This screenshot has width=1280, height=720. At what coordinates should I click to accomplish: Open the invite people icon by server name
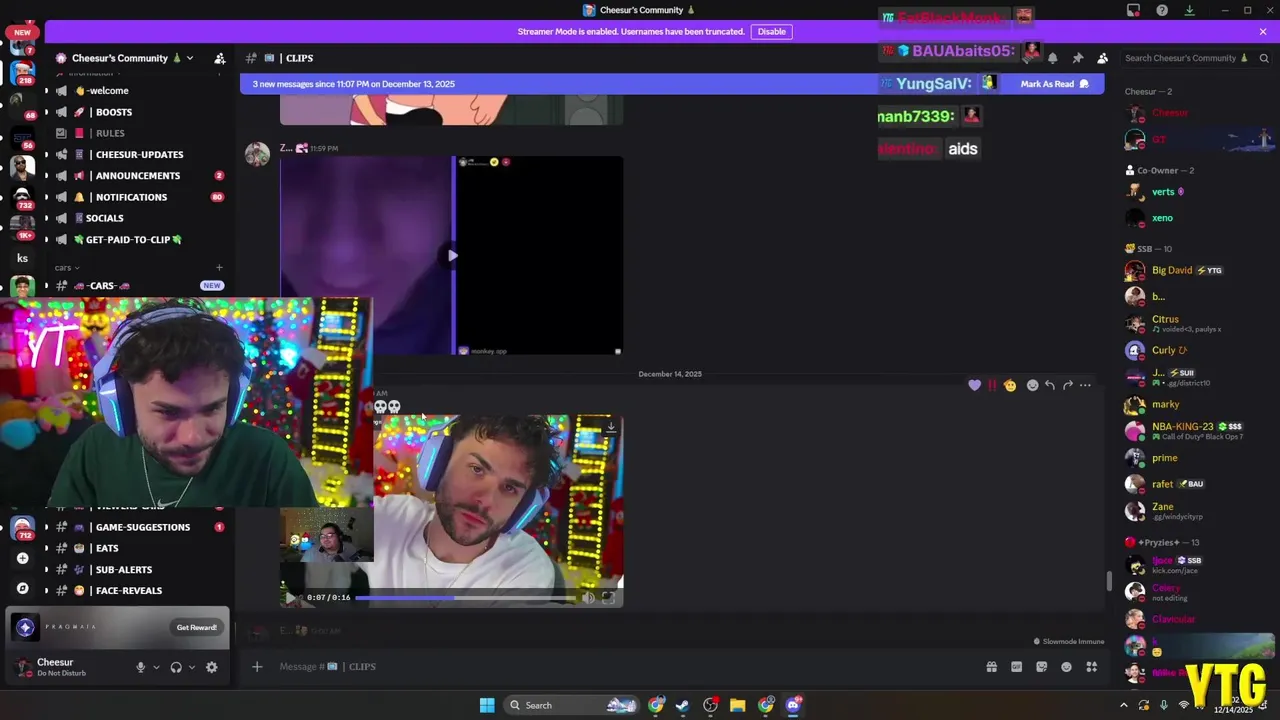pos(220,58)
